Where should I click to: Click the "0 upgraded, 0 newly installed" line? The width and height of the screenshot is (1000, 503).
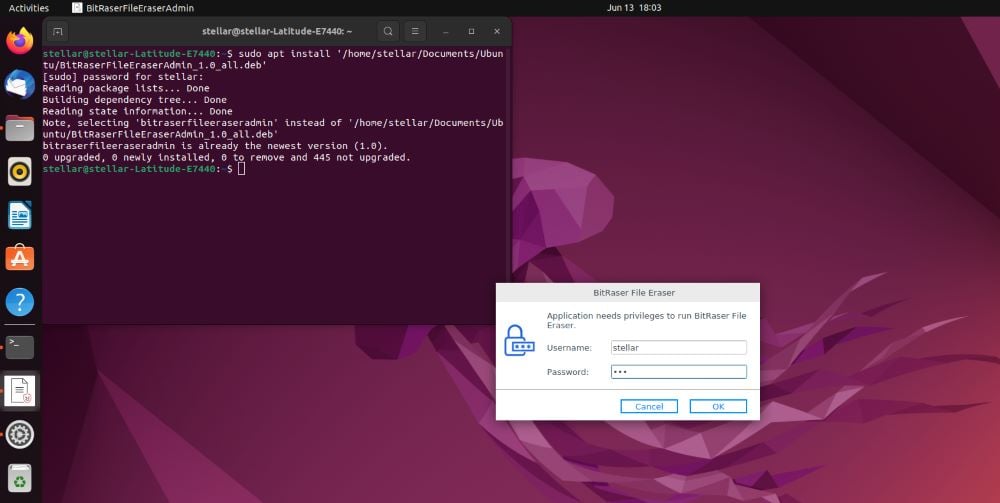point(226,157)
